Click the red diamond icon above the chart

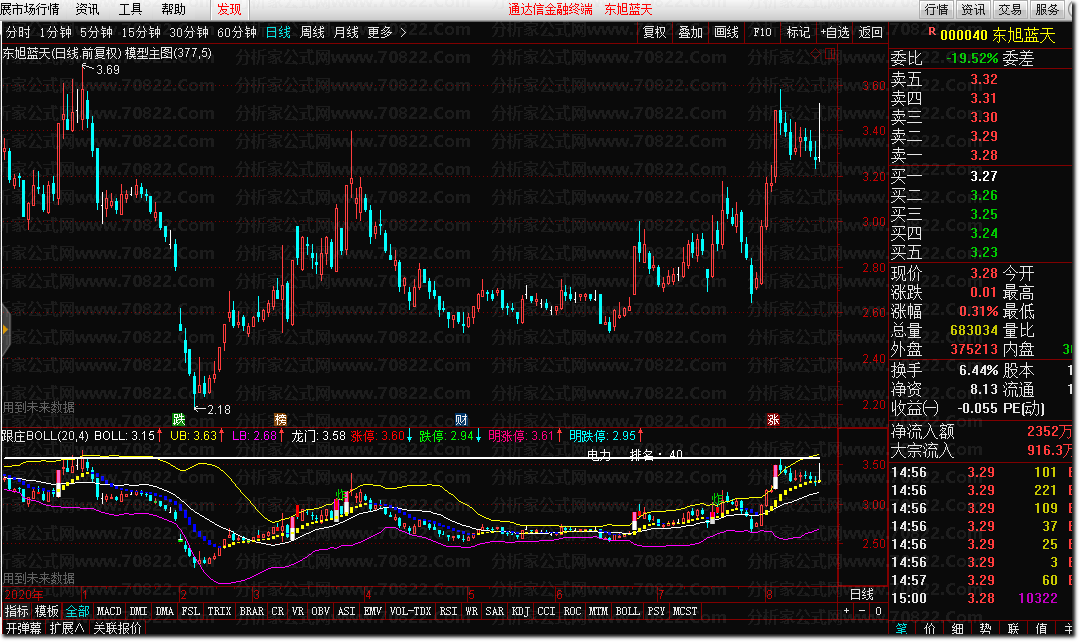816,53
